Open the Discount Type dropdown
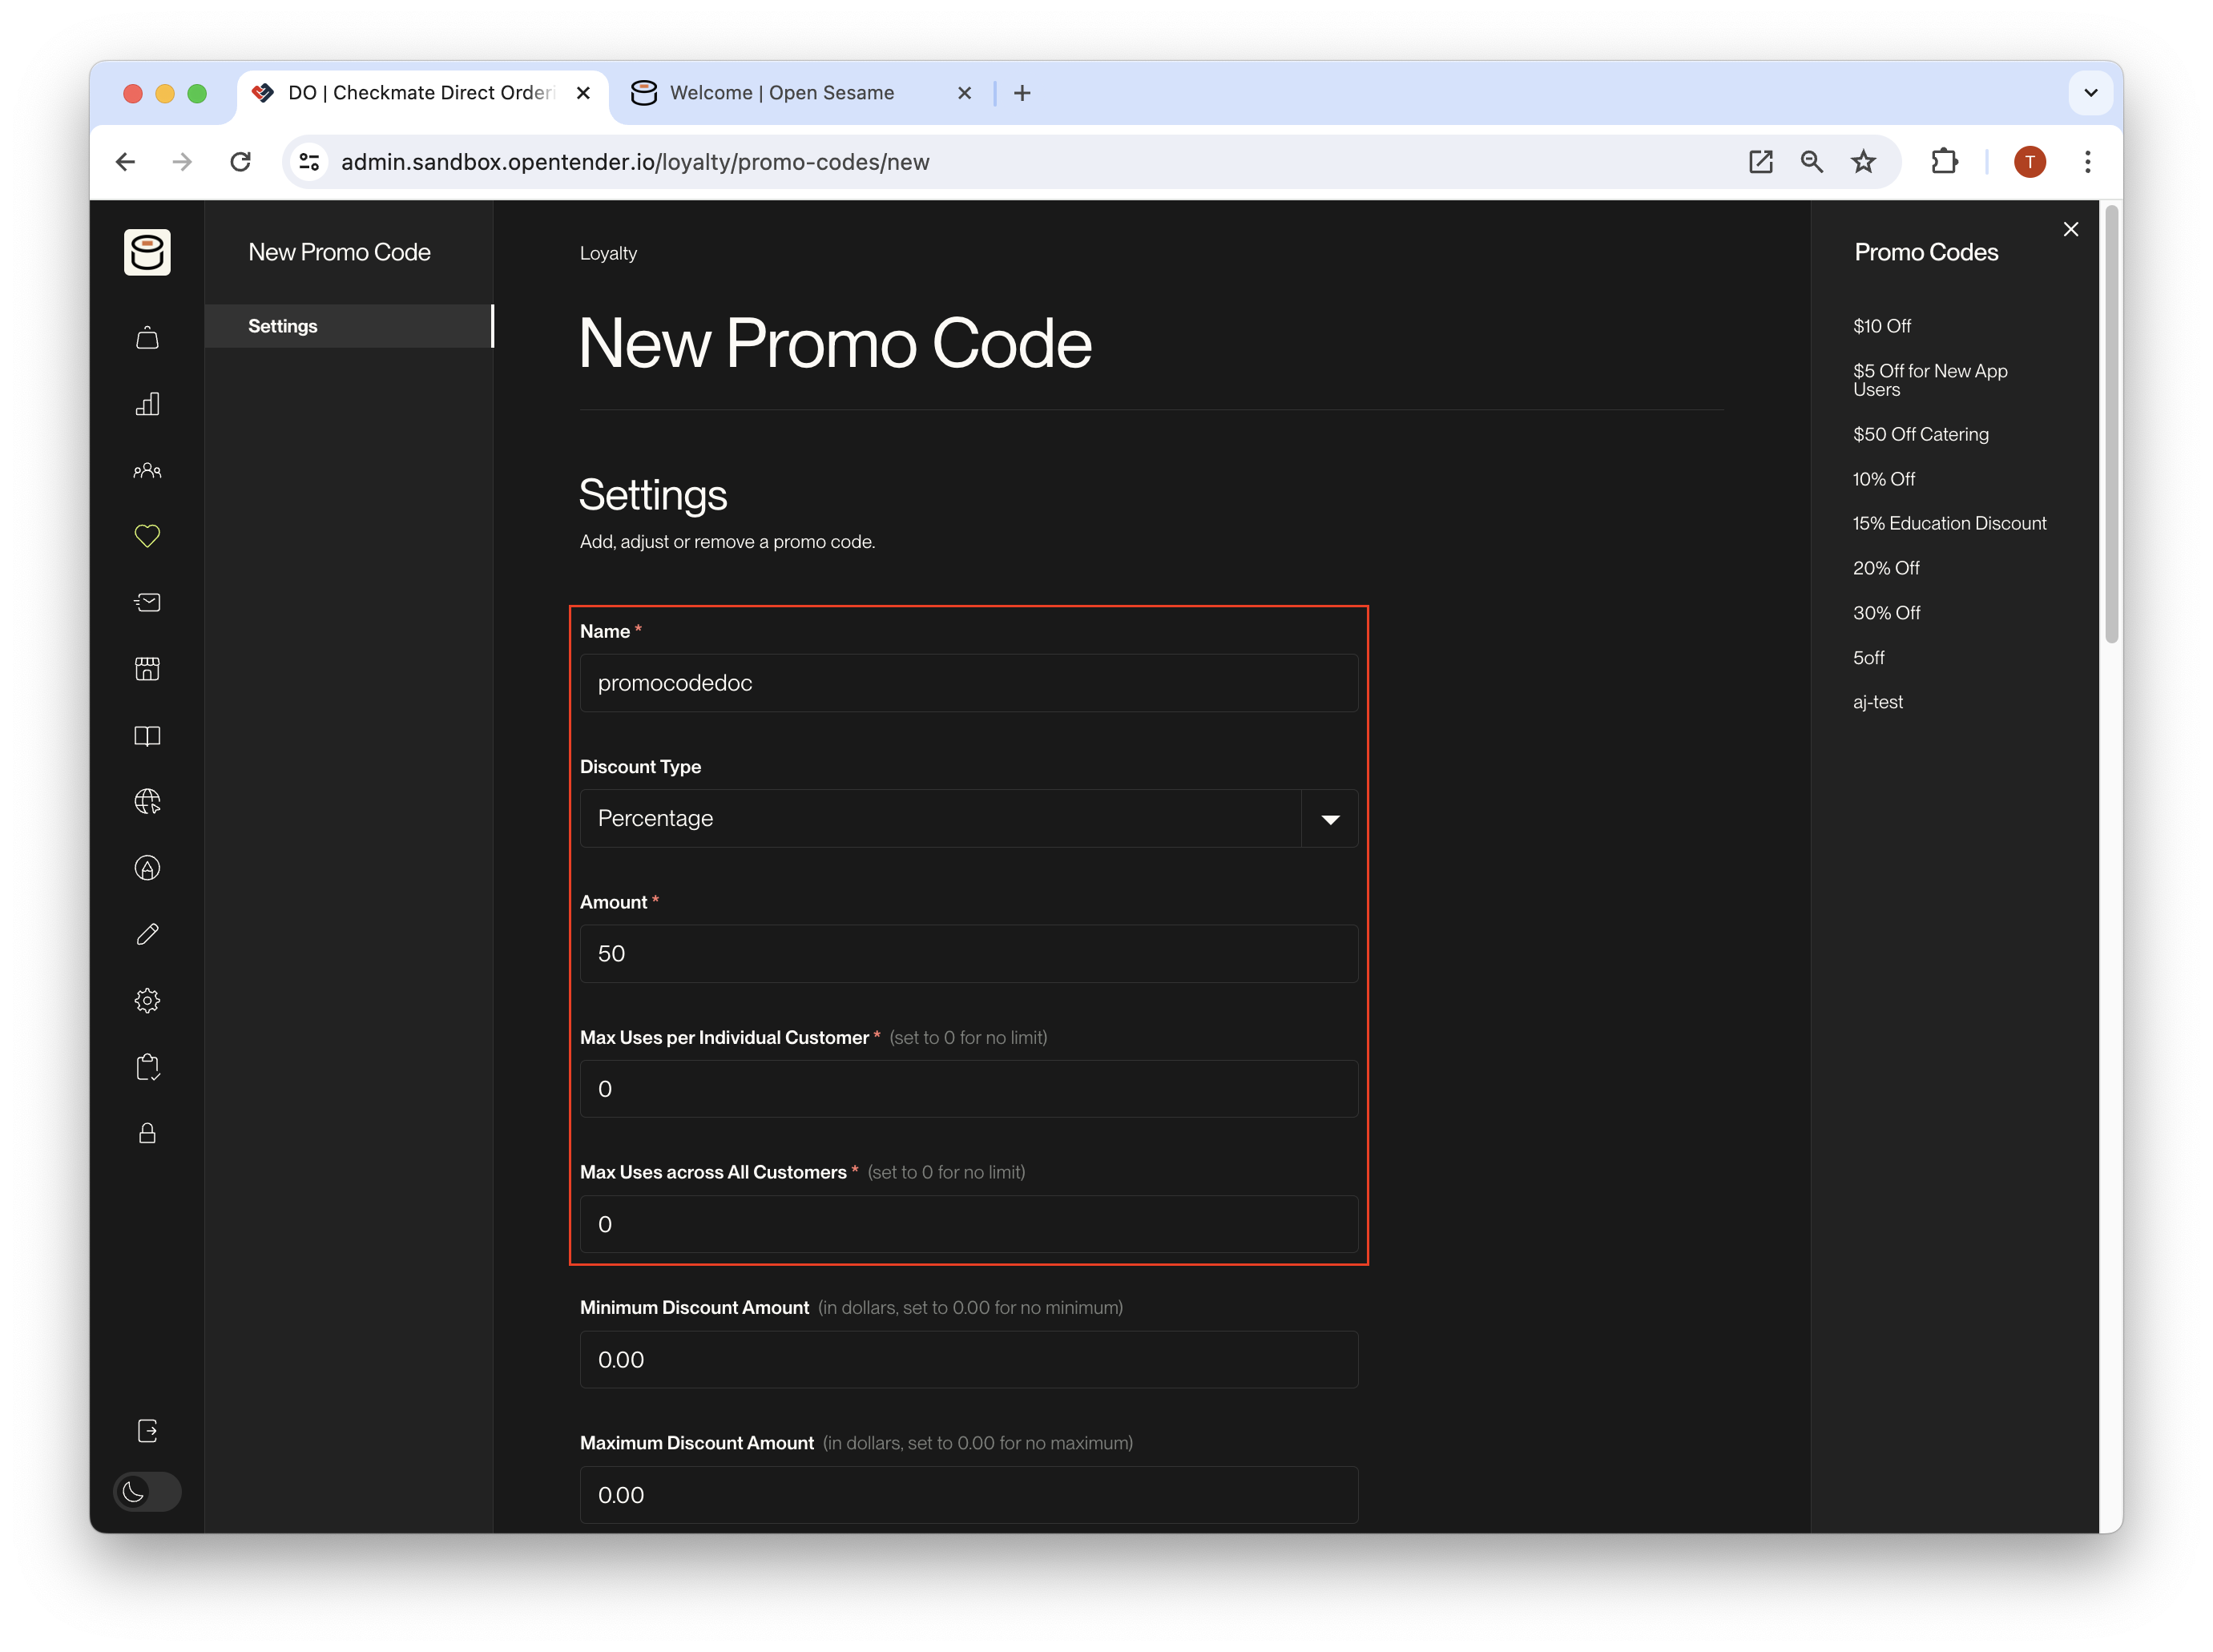2213x1652 pixels. click(968, 818)
